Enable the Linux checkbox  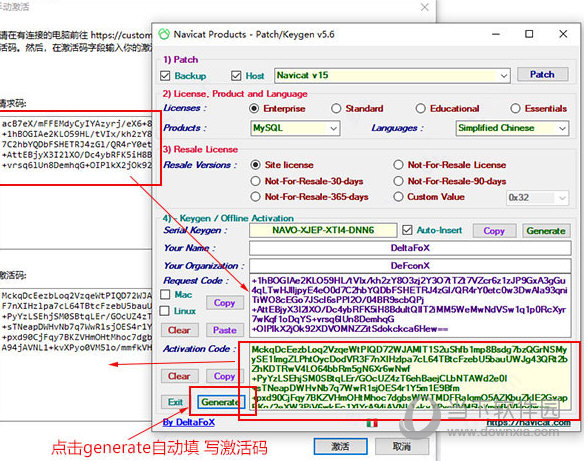(165, 311)
